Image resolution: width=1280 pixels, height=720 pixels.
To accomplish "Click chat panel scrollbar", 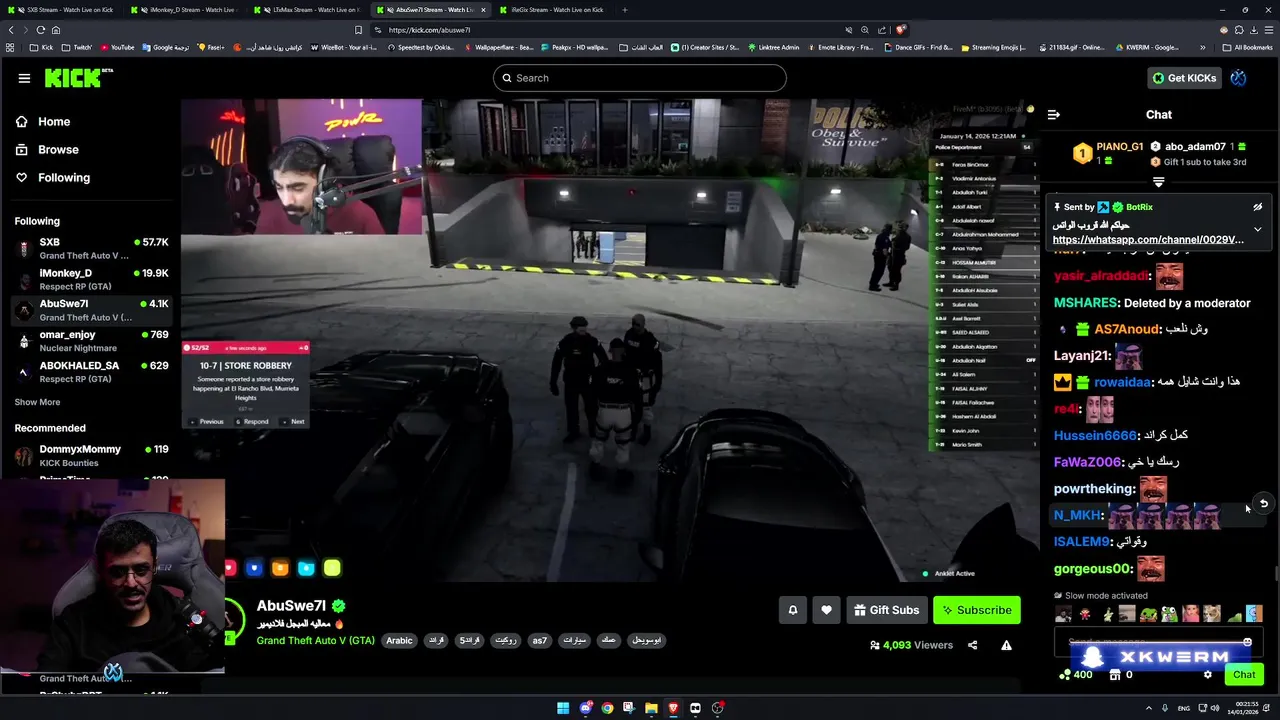I will 1275,574.
